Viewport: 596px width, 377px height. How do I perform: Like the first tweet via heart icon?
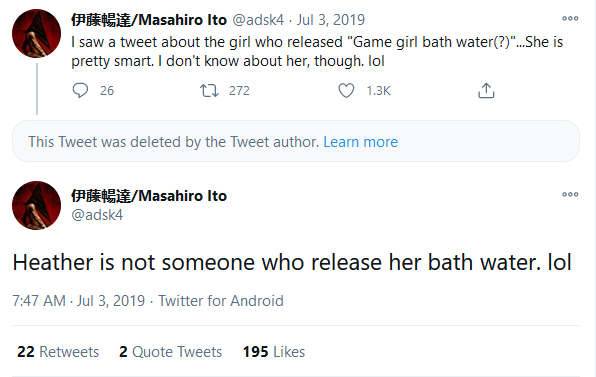(x=346, y=90)
